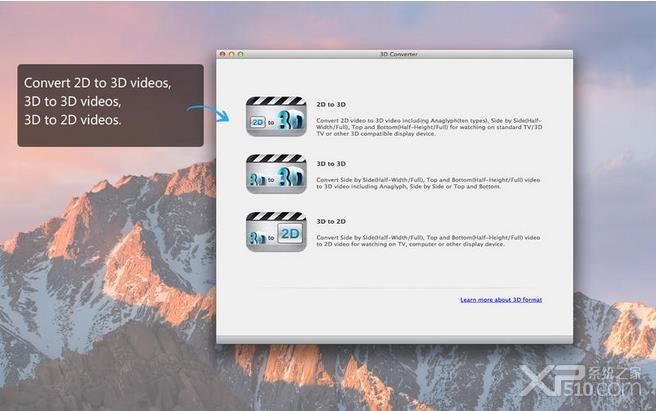Open the 3D to 3D conversion icon
The height and width of the screenshot is (411, 656).
tap(276, 174)
